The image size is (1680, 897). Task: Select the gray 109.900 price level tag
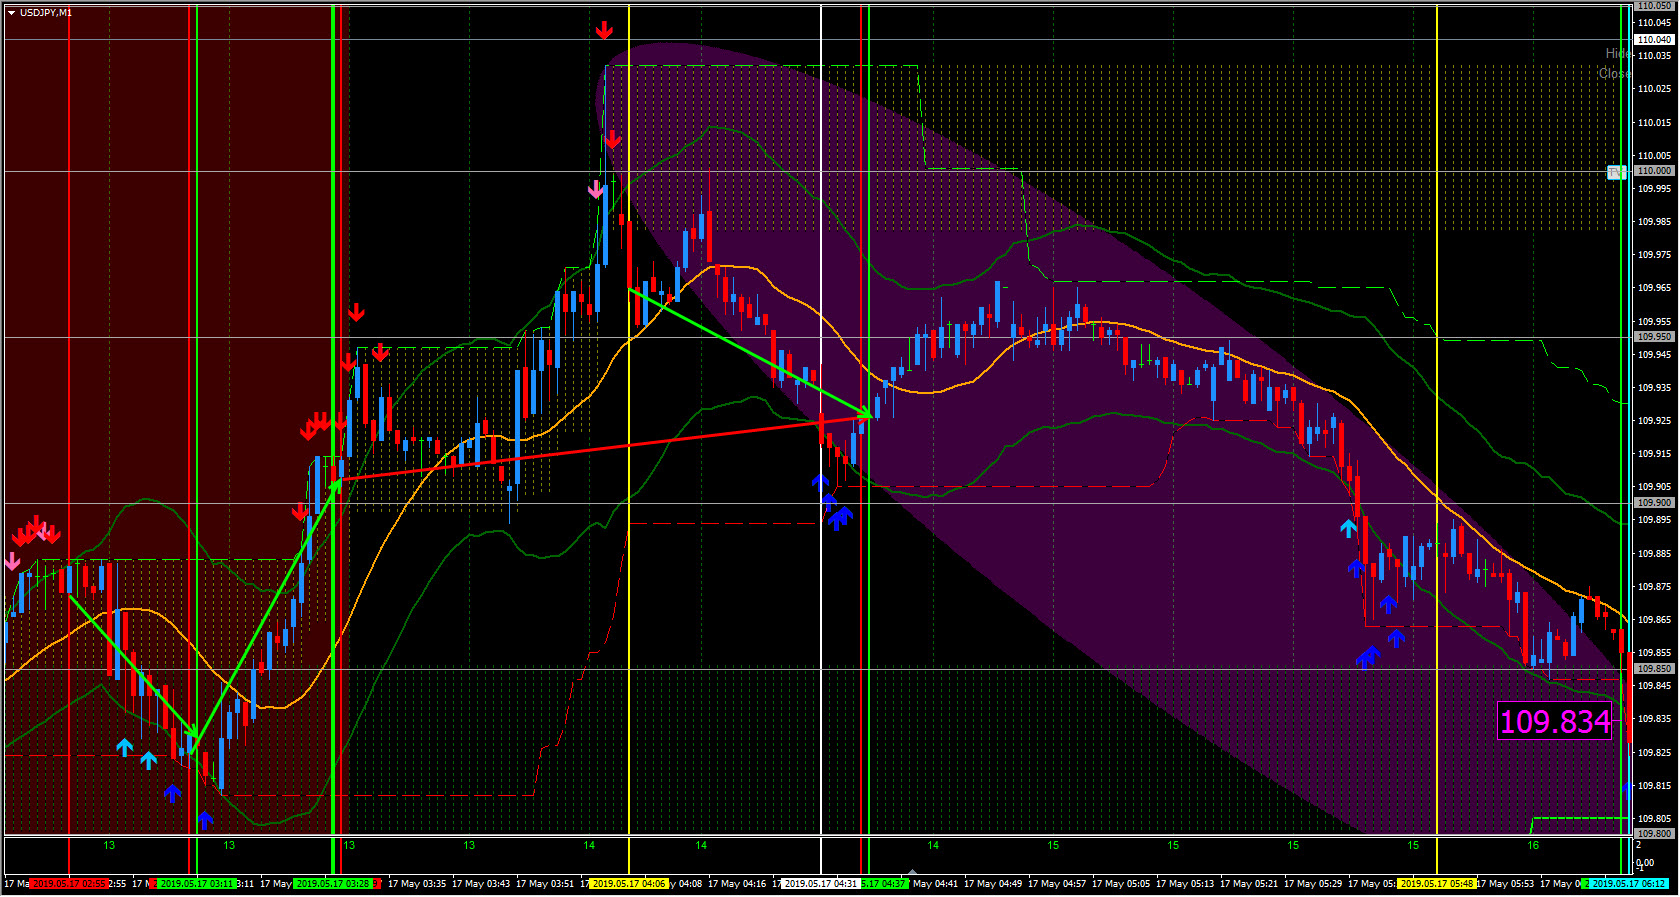click(1654, 503)
